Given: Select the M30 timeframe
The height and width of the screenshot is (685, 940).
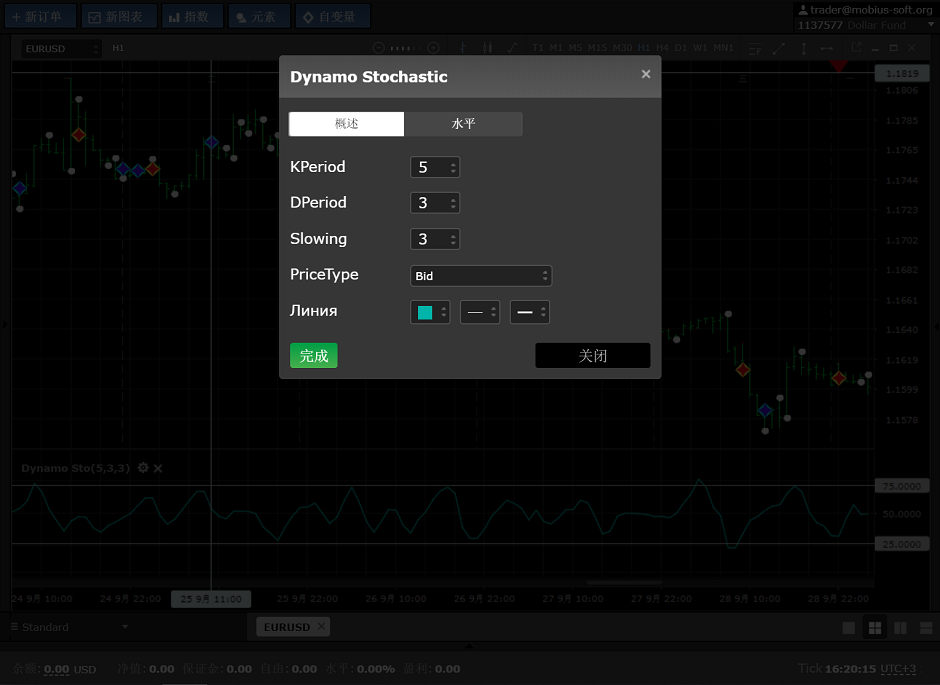Looking at the screenshot, I should point(622,48).
